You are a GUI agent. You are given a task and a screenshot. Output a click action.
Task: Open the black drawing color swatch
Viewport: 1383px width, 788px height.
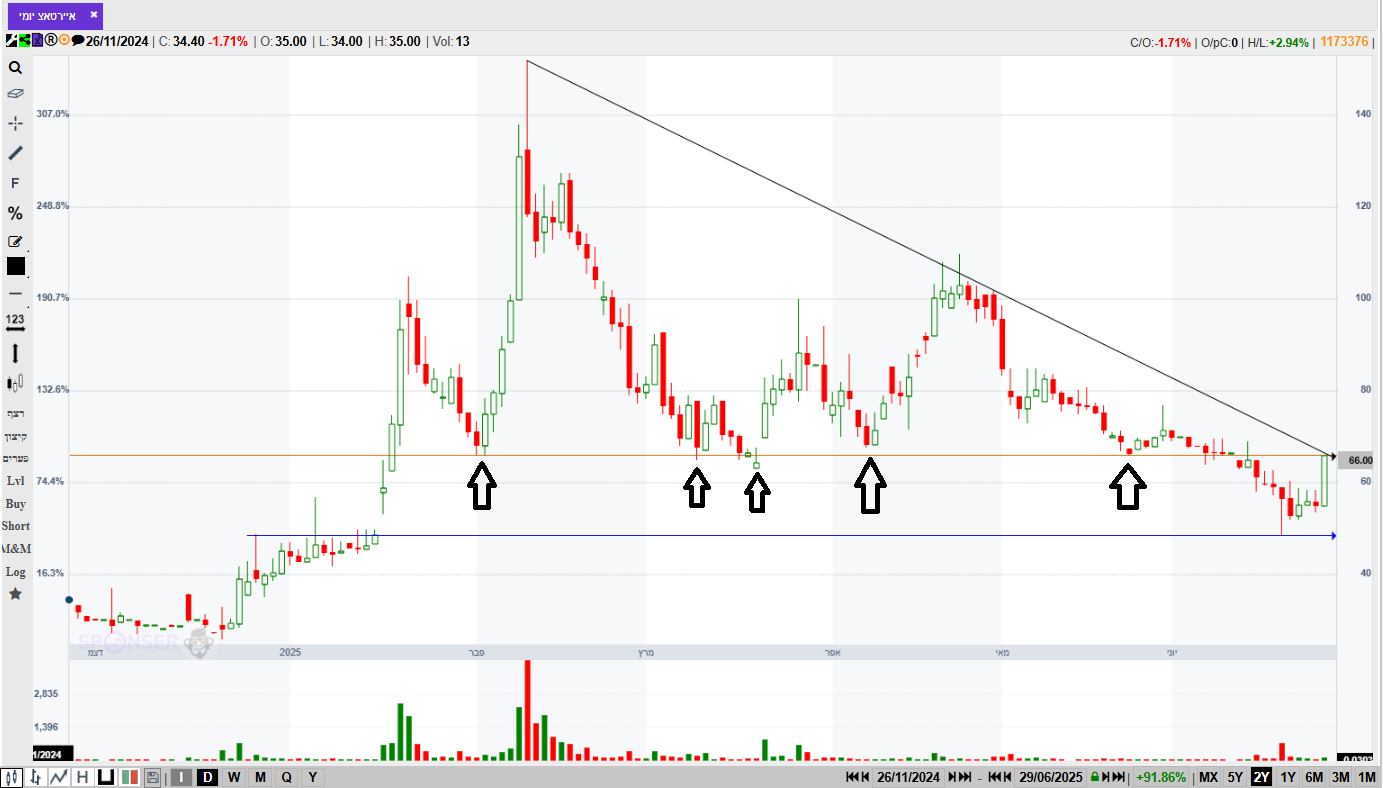click(x=15, y=266)
